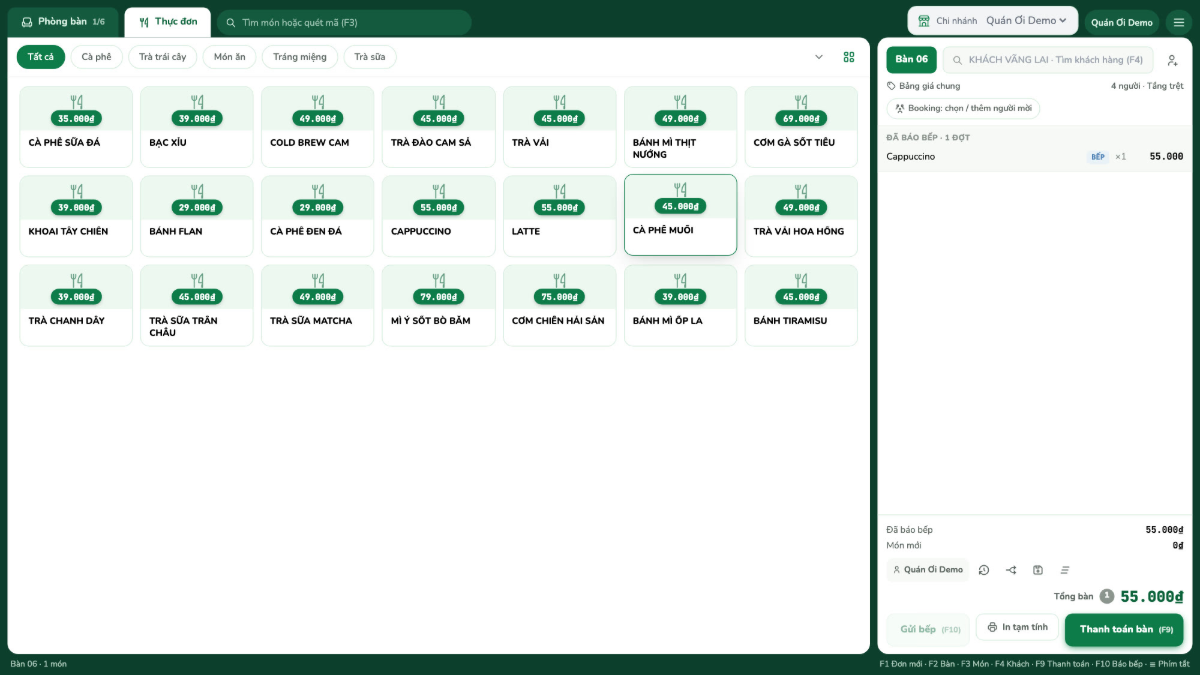The image size is (1200, 675).
Task: Click the Bảng giá chung price tag
Action: [923, 86]
